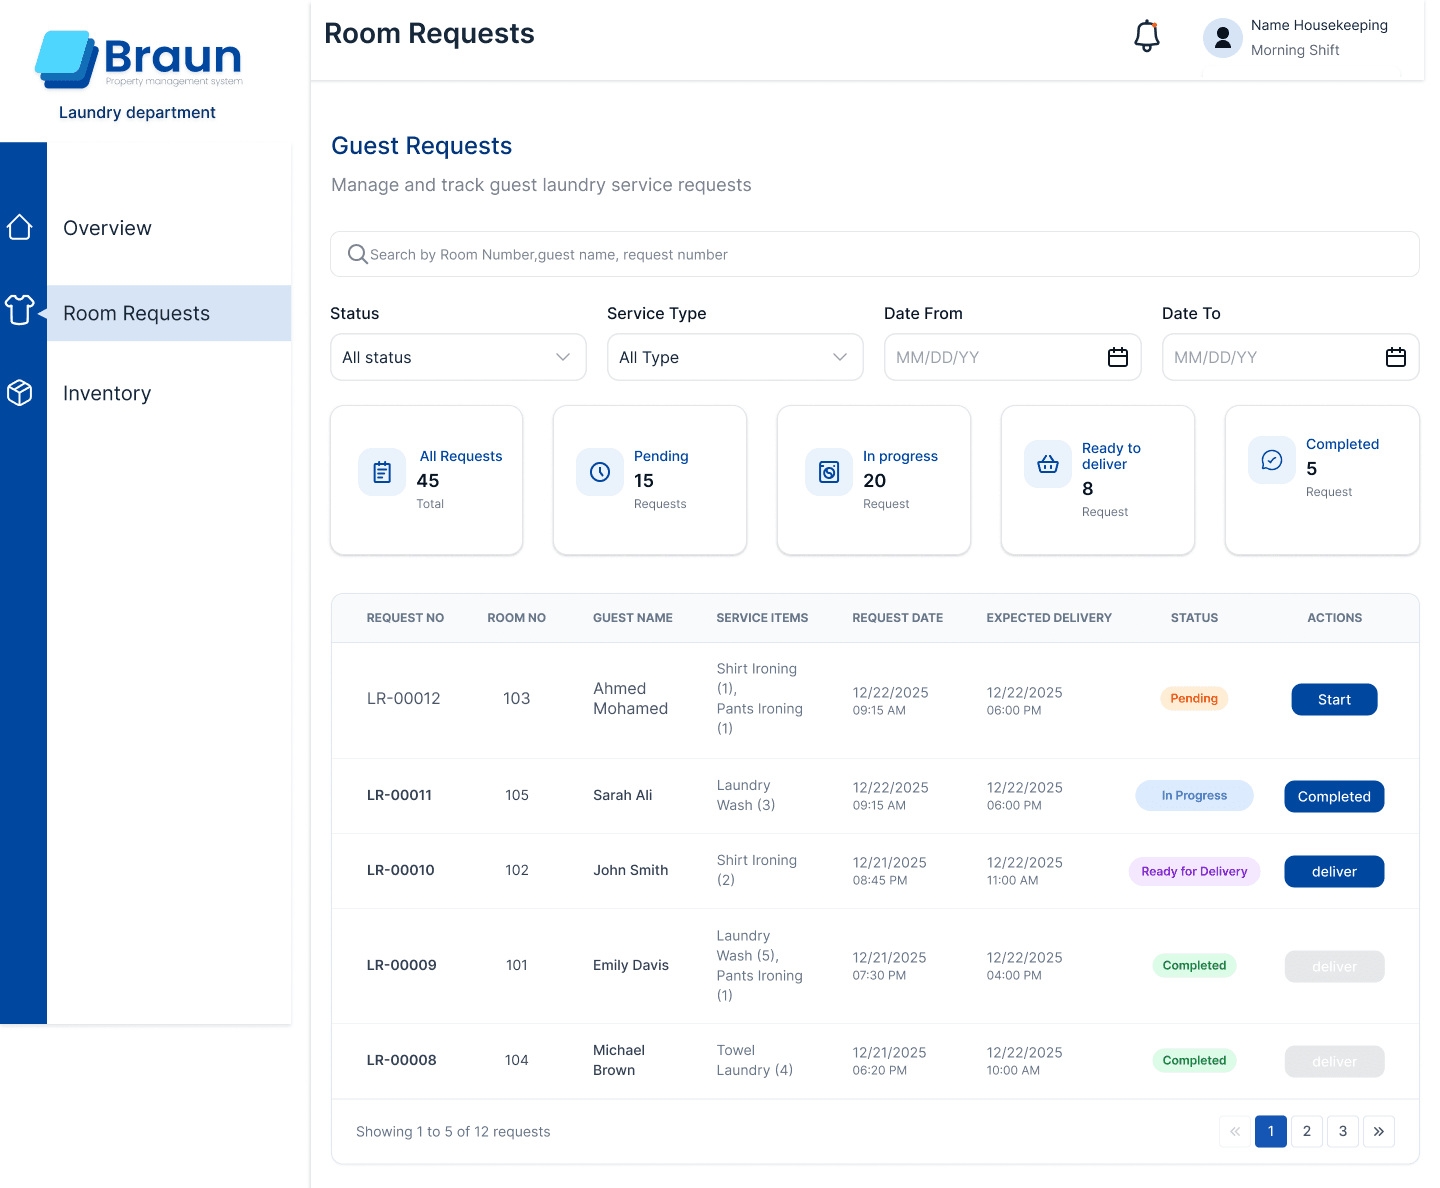
Task: Click the Pending clock icon
Action: 600,472
